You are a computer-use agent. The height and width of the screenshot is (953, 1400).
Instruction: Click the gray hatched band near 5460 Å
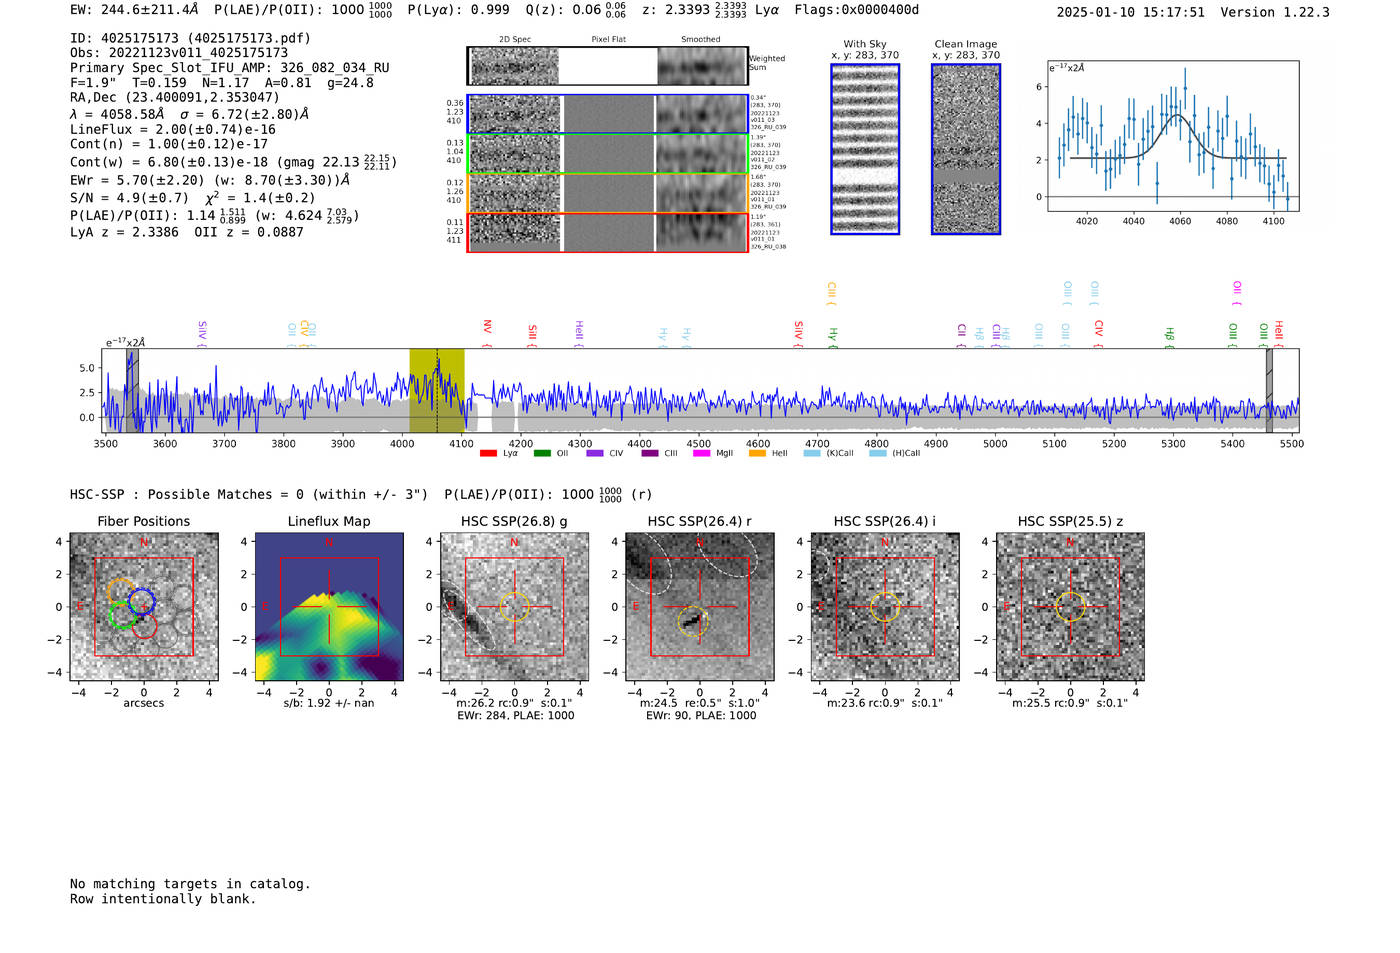coord(1269,391)
